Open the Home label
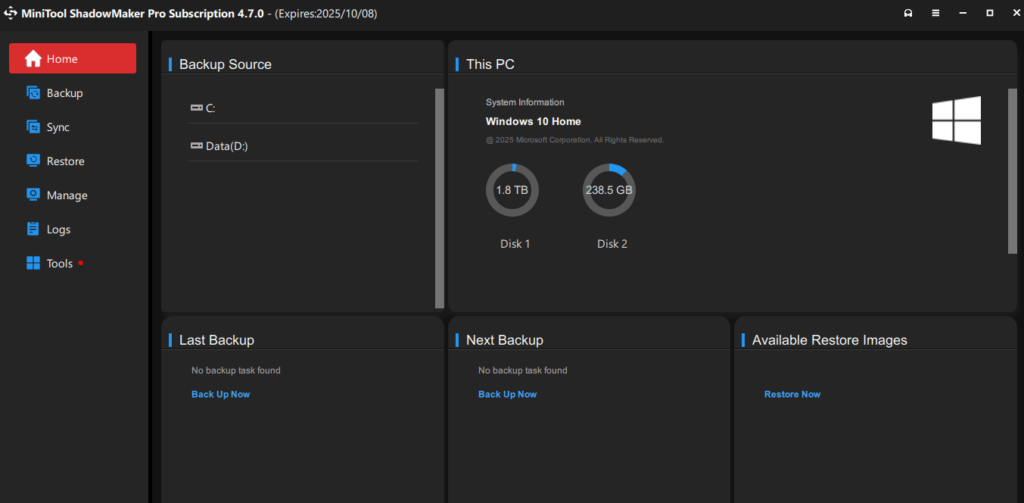 [62, 59]
